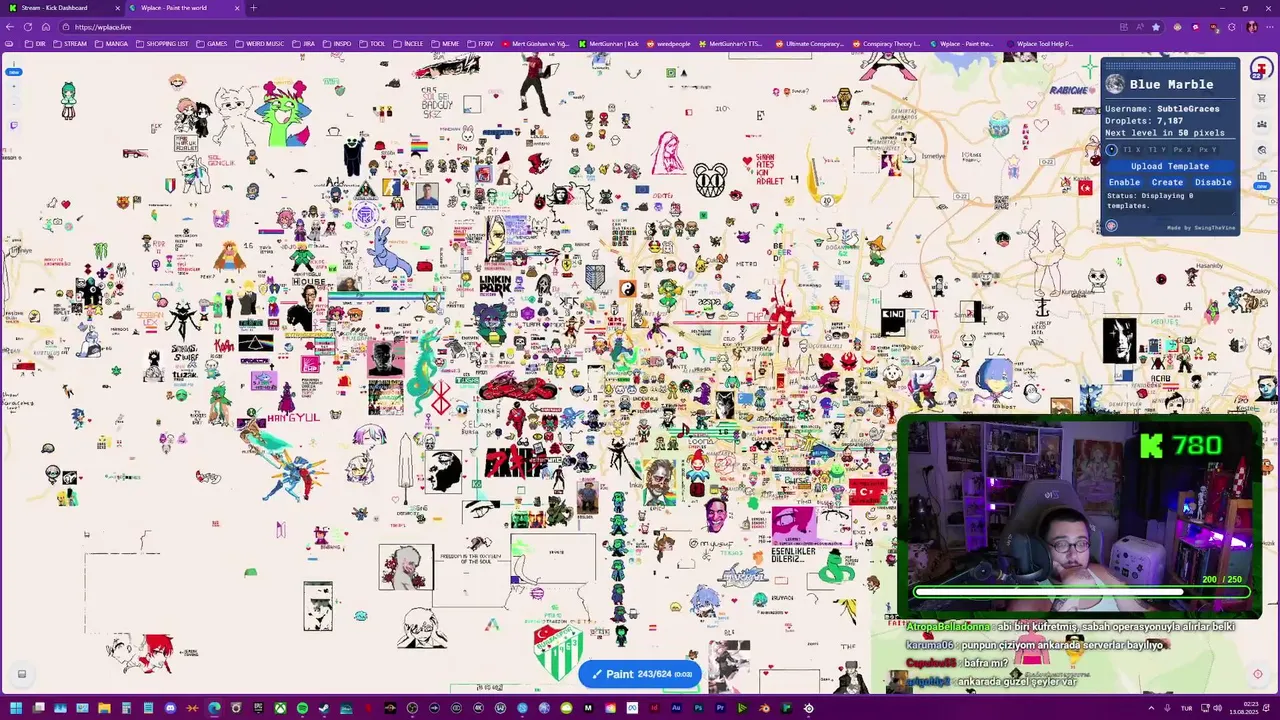Image resolution: width=1280 pixels, height=720 pixels.
Task: Click the TUR language indicator
Action: point(1186,709)
